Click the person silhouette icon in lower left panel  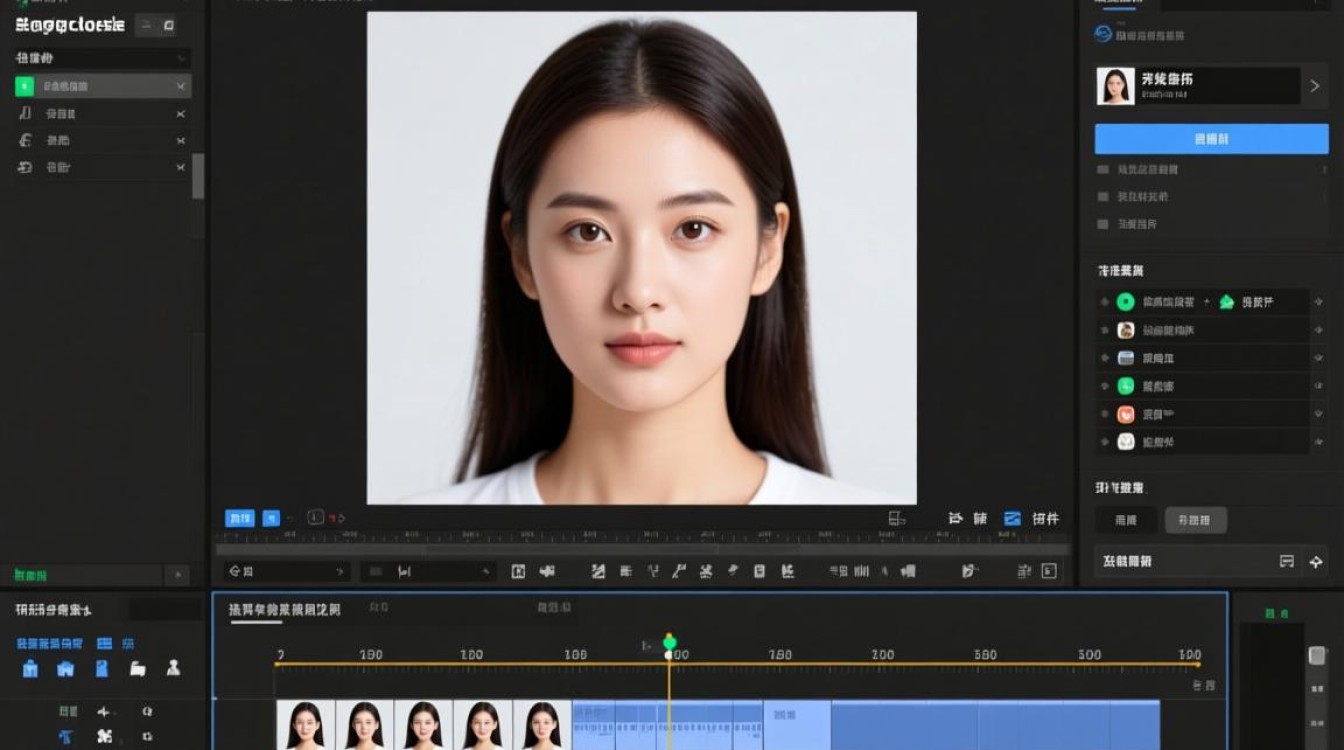[x=173, y=668]
